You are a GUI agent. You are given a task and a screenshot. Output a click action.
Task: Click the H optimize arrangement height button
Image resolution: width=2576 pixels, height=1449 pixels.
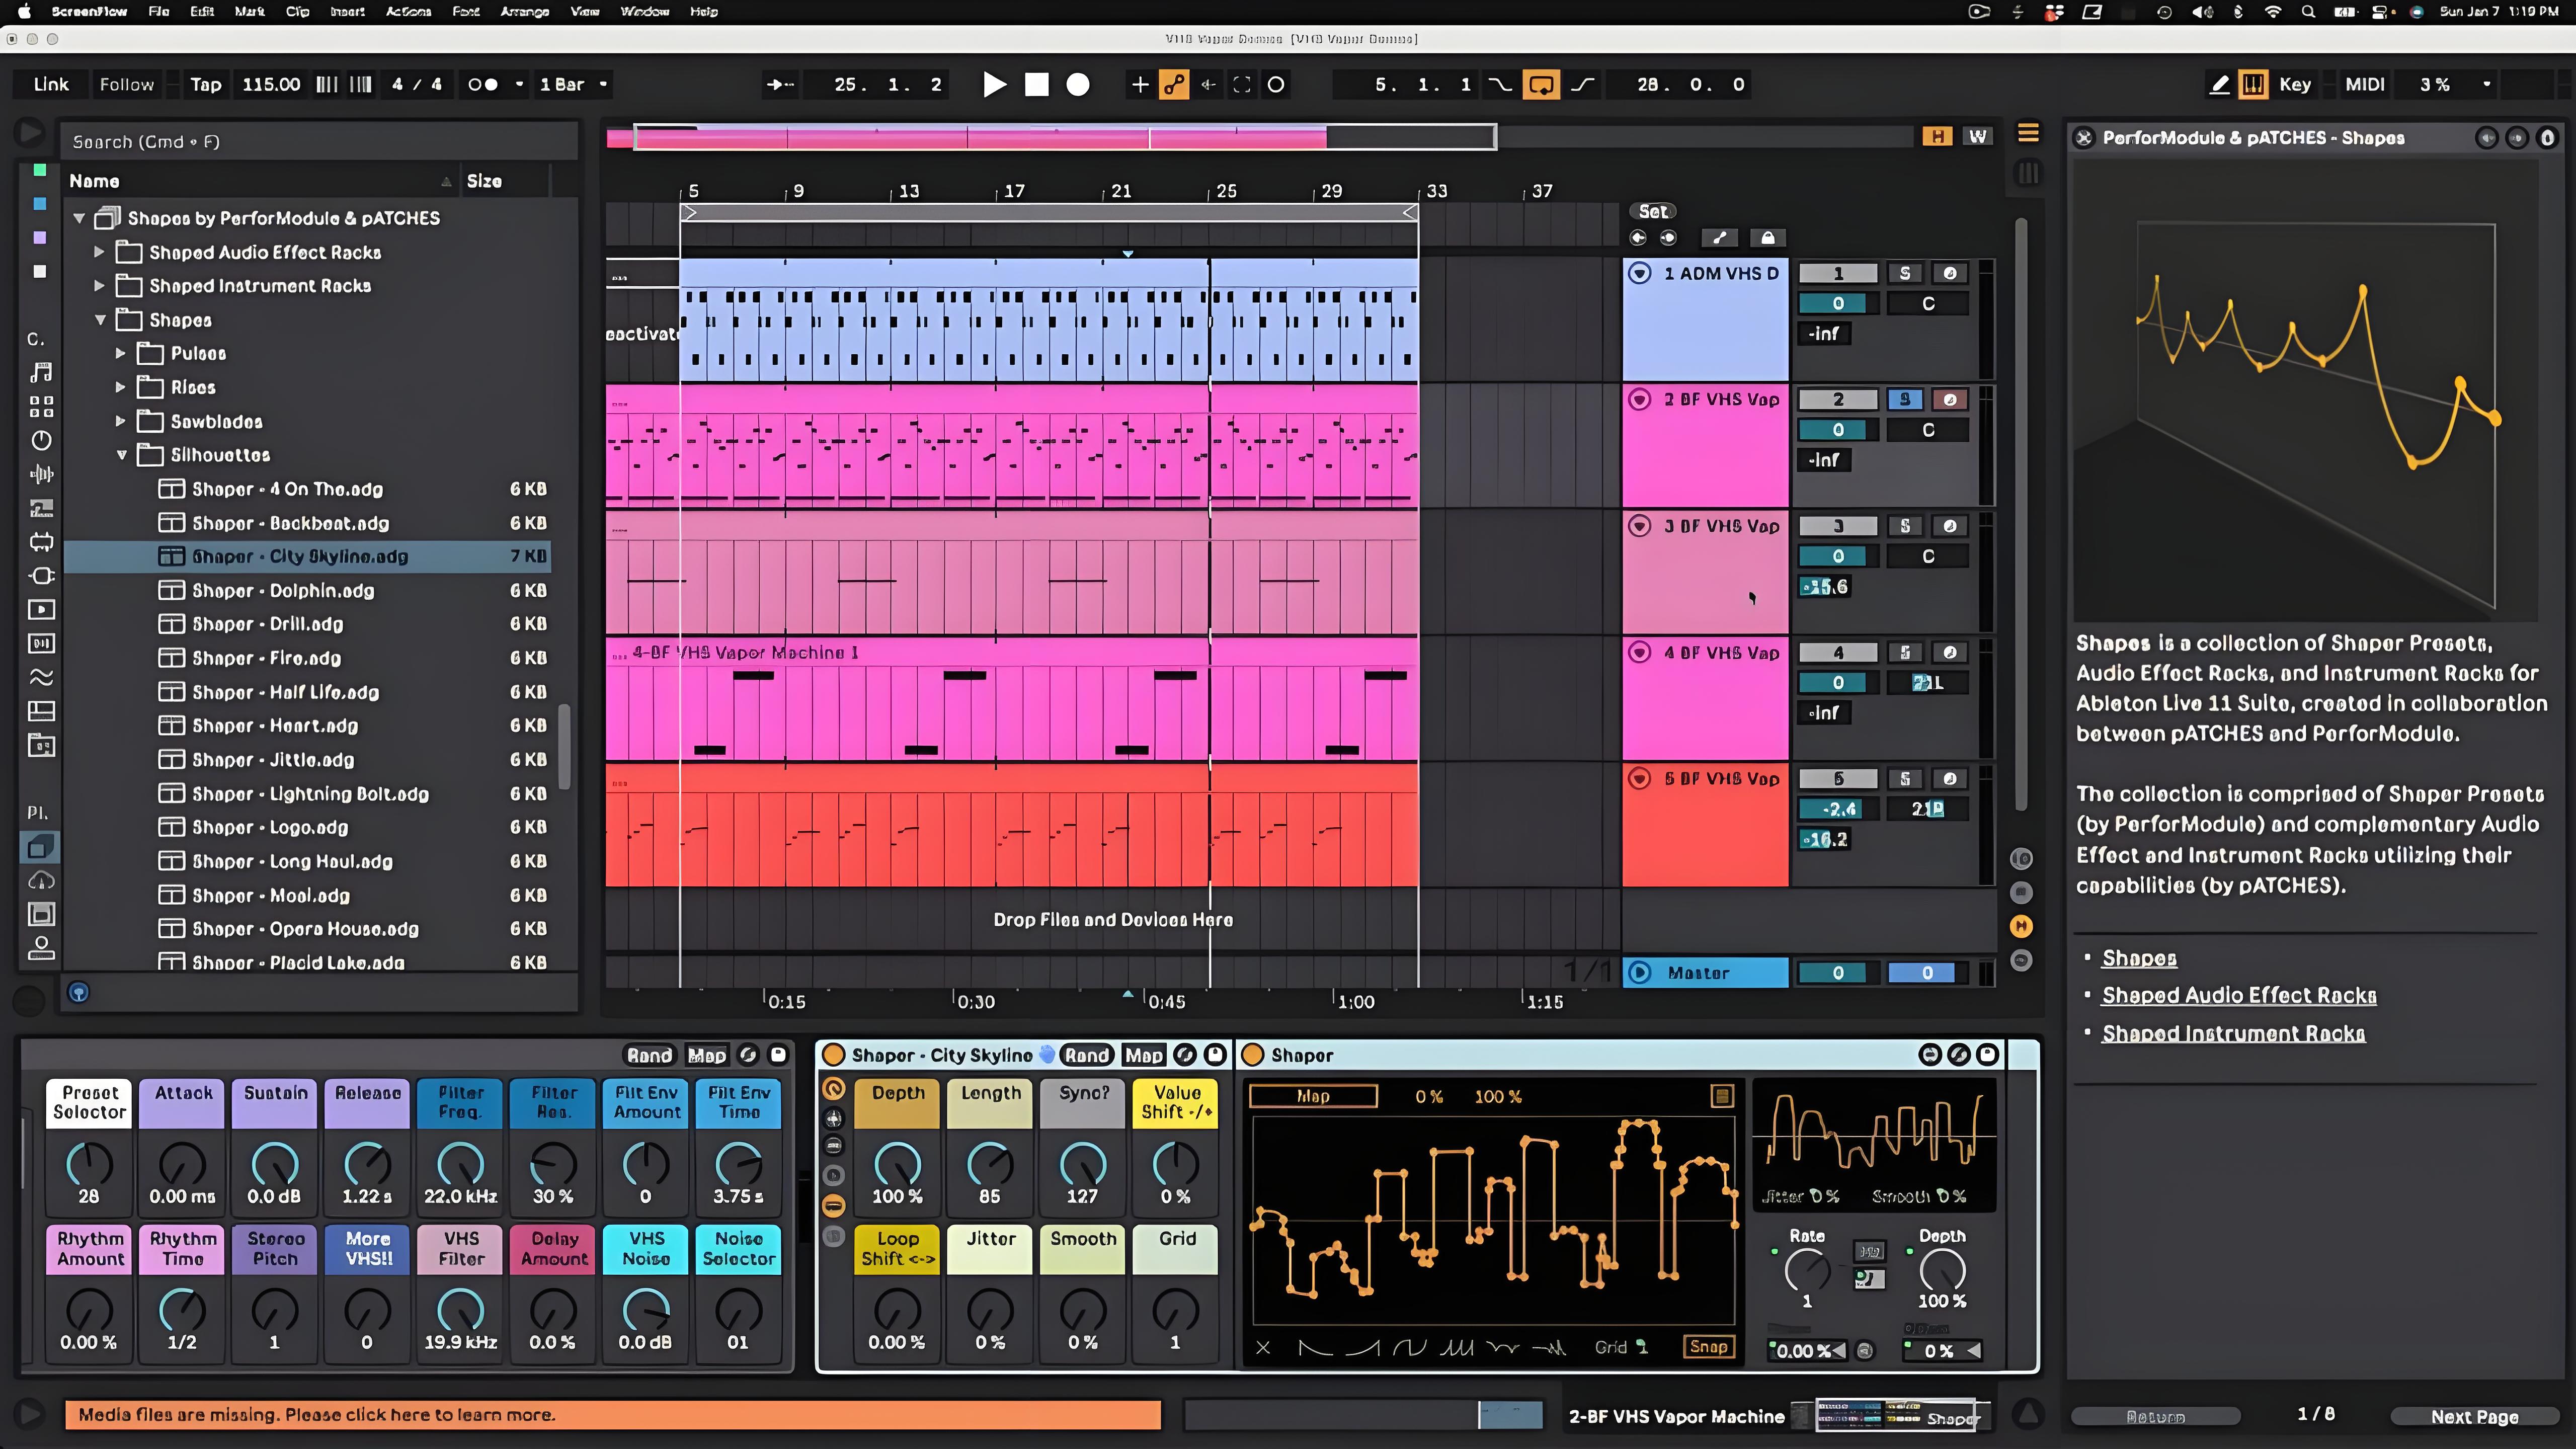(1937, 137)
